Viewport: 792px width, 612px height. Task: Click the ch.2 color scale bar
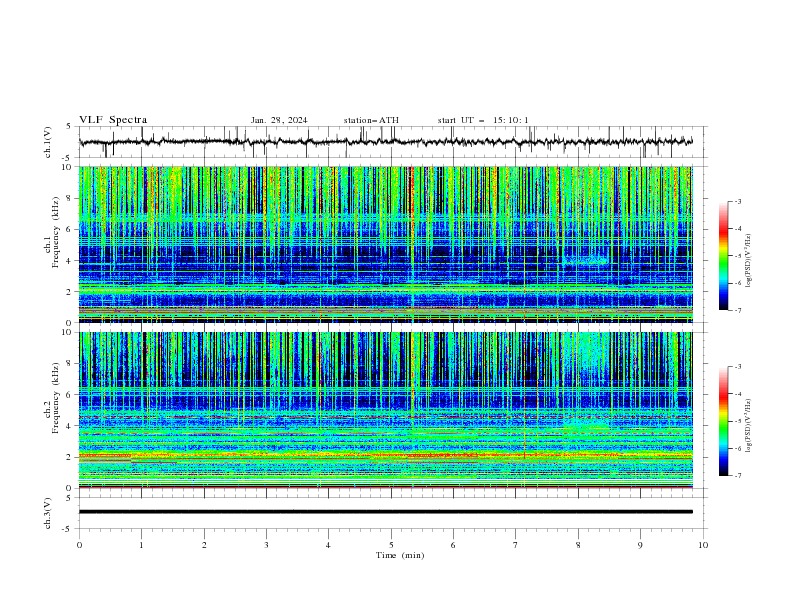[724, 421]
